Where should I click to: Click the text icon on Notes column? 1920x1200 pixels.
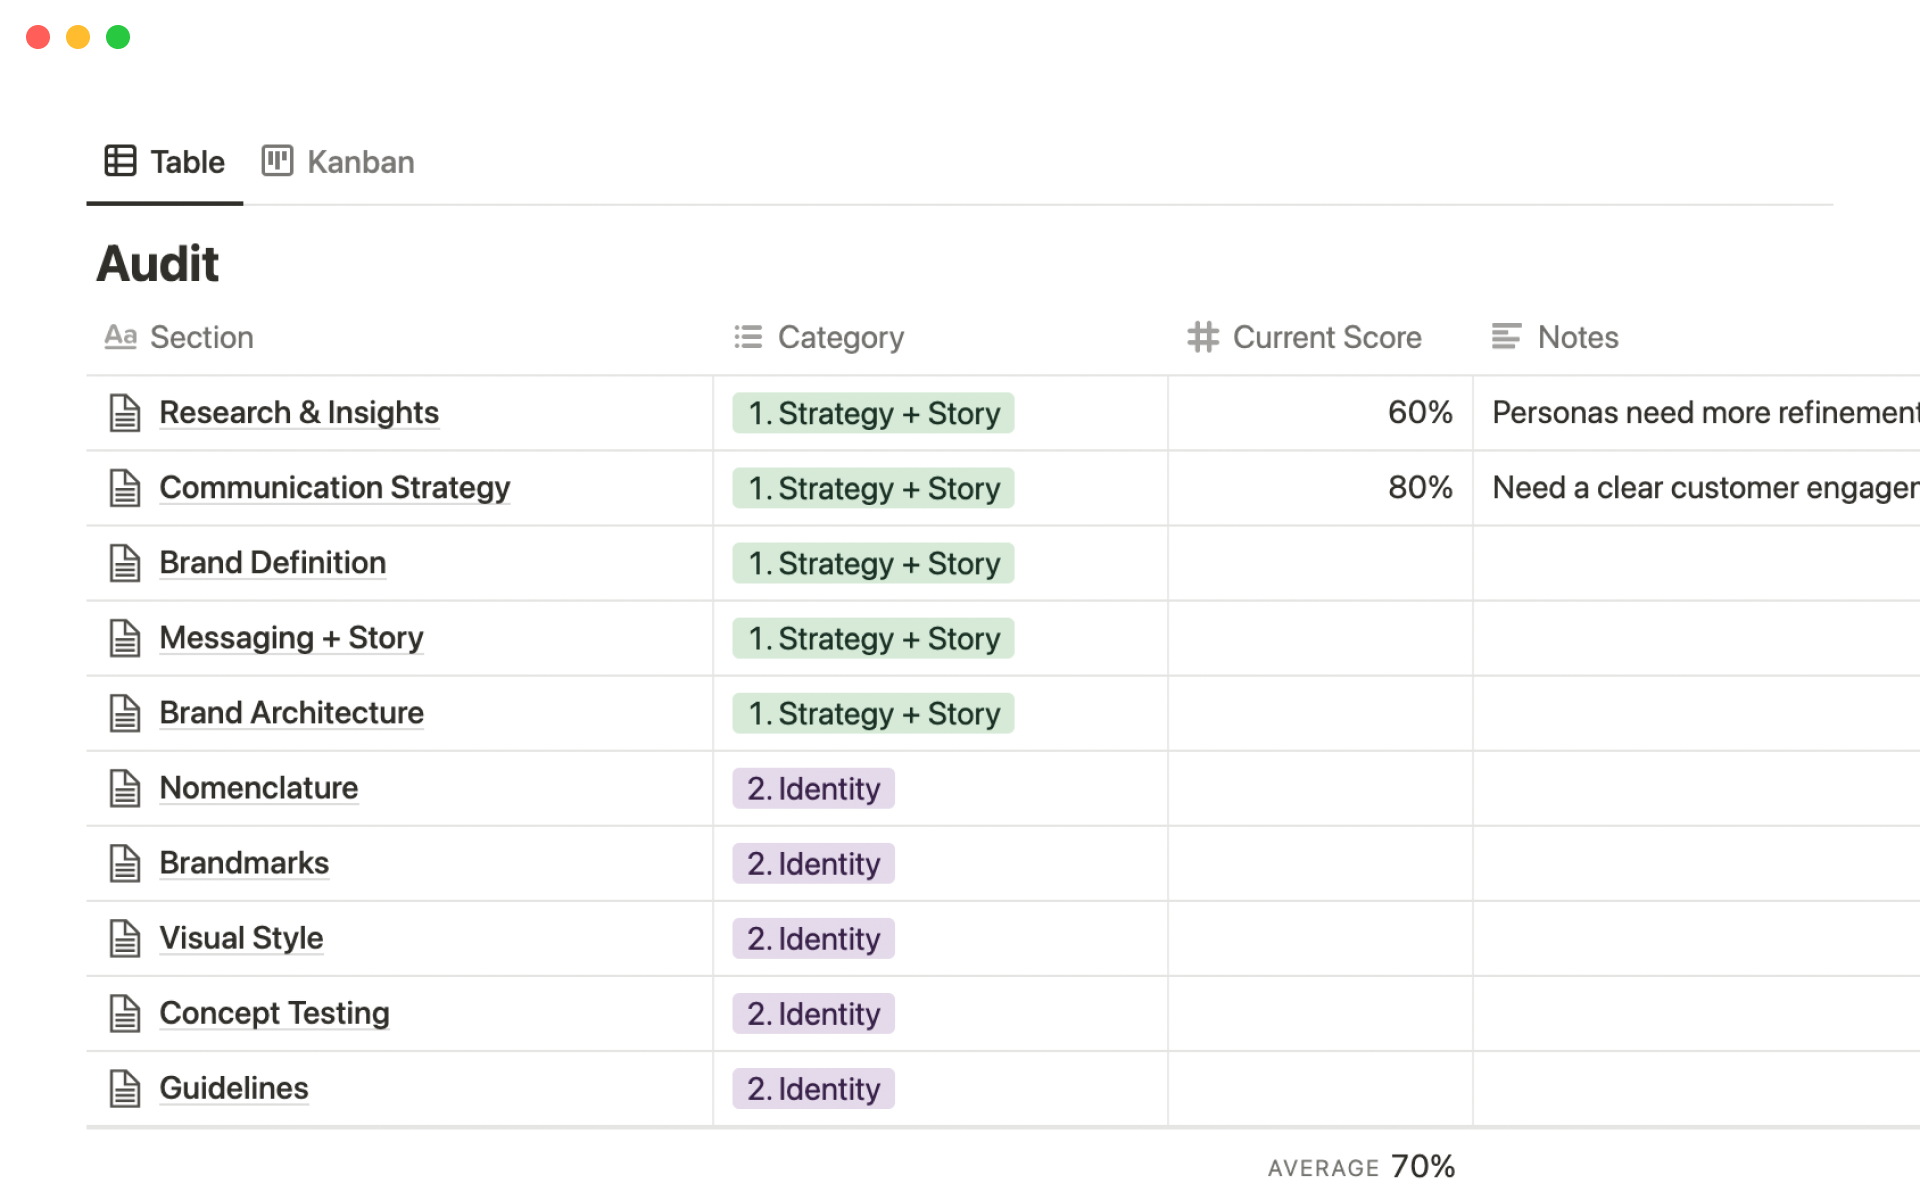1506,337
